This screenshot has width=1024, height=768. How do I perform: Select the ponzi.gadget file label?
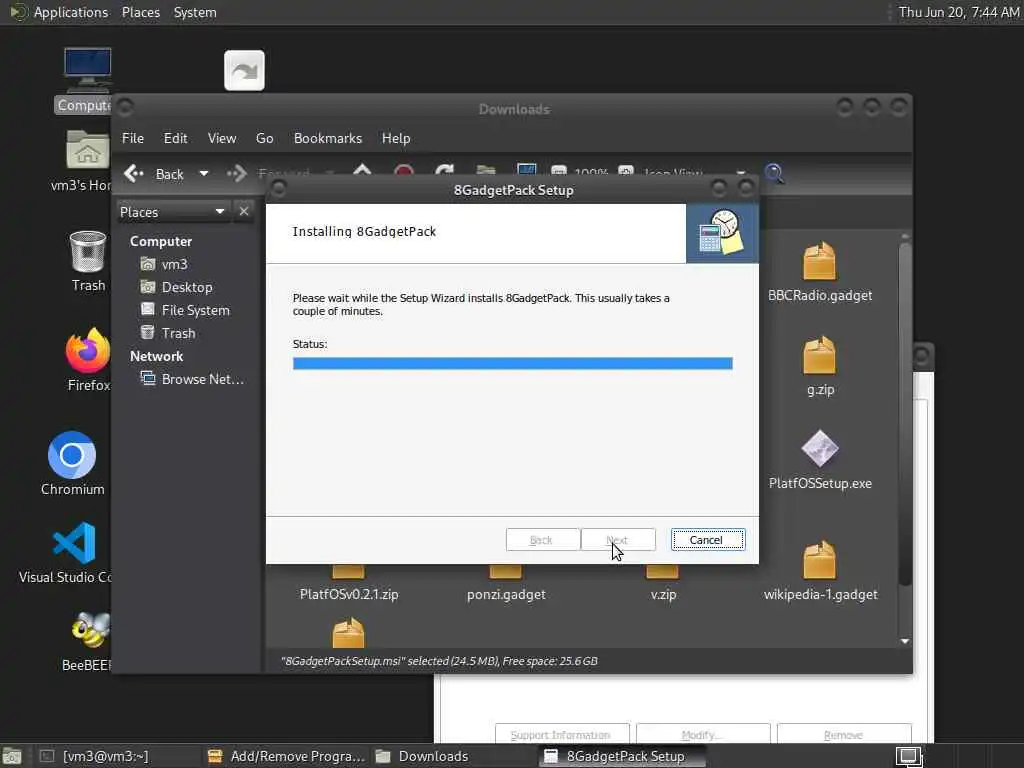(506, 594)
